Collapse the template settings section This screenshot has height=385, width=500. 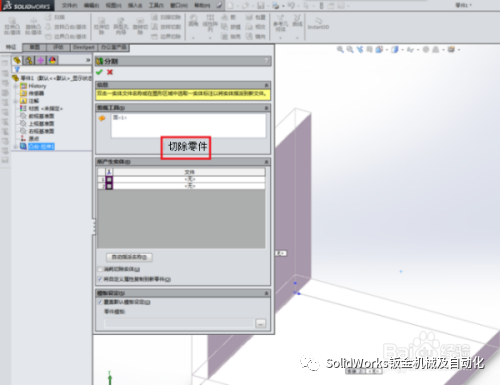[266, 293]
